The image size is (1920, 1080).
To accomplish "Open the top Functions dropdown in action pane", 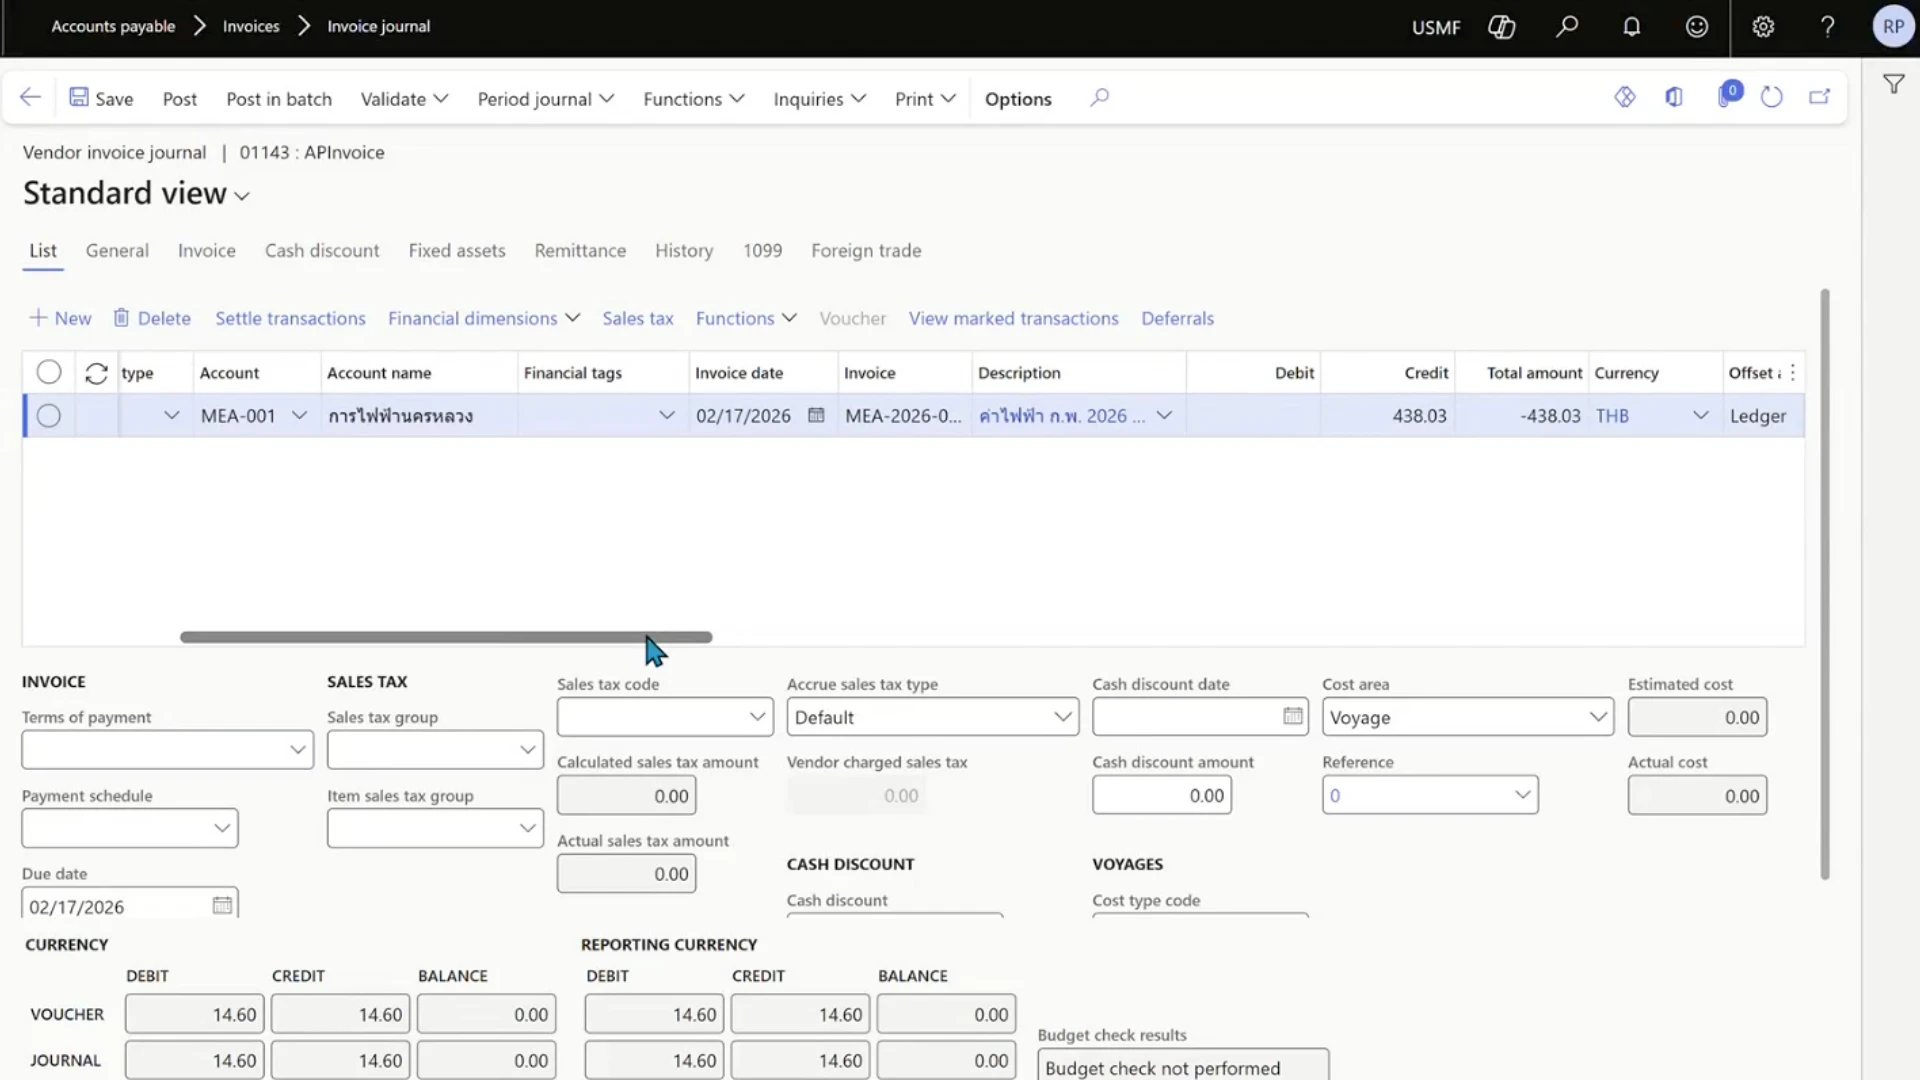I will click(x=693, y=99).
